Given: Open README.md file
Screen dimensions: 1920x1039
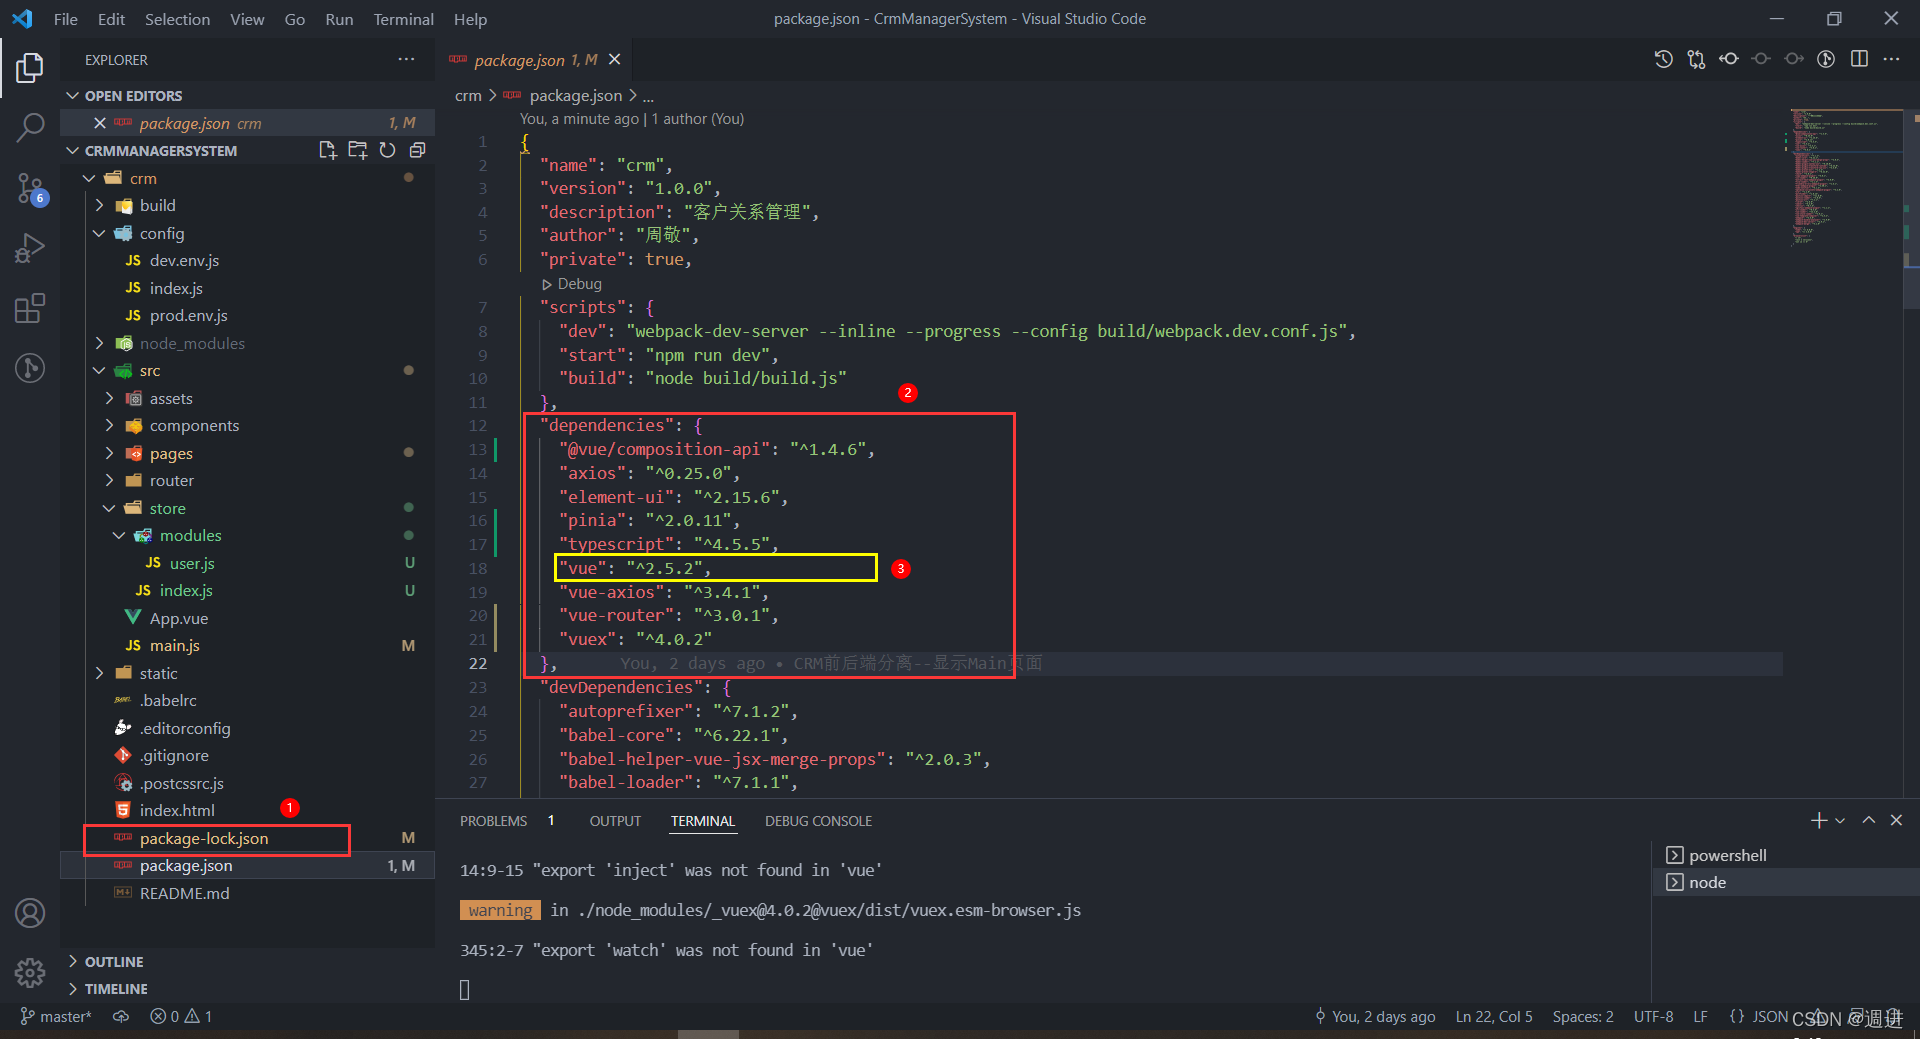Looking at the screenshot, I should click(x=185, y=893).
